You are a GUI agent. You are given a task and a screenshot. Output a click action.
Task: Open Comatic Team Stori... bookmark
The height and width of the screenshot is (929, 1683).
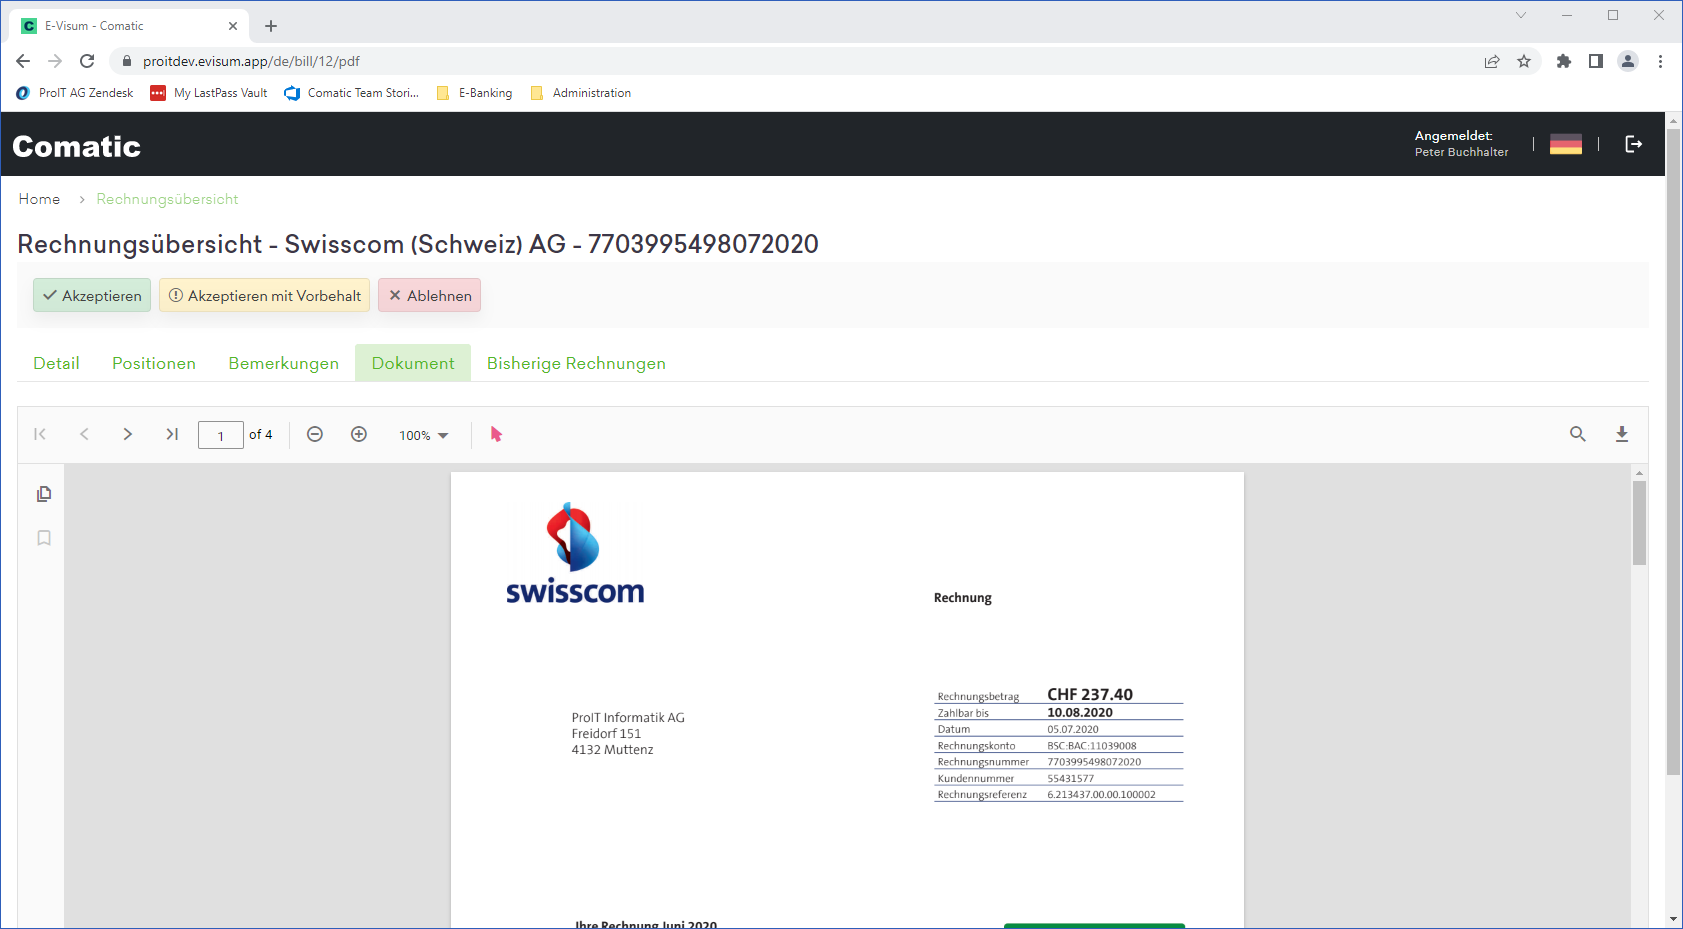click(x=351, y=93)
